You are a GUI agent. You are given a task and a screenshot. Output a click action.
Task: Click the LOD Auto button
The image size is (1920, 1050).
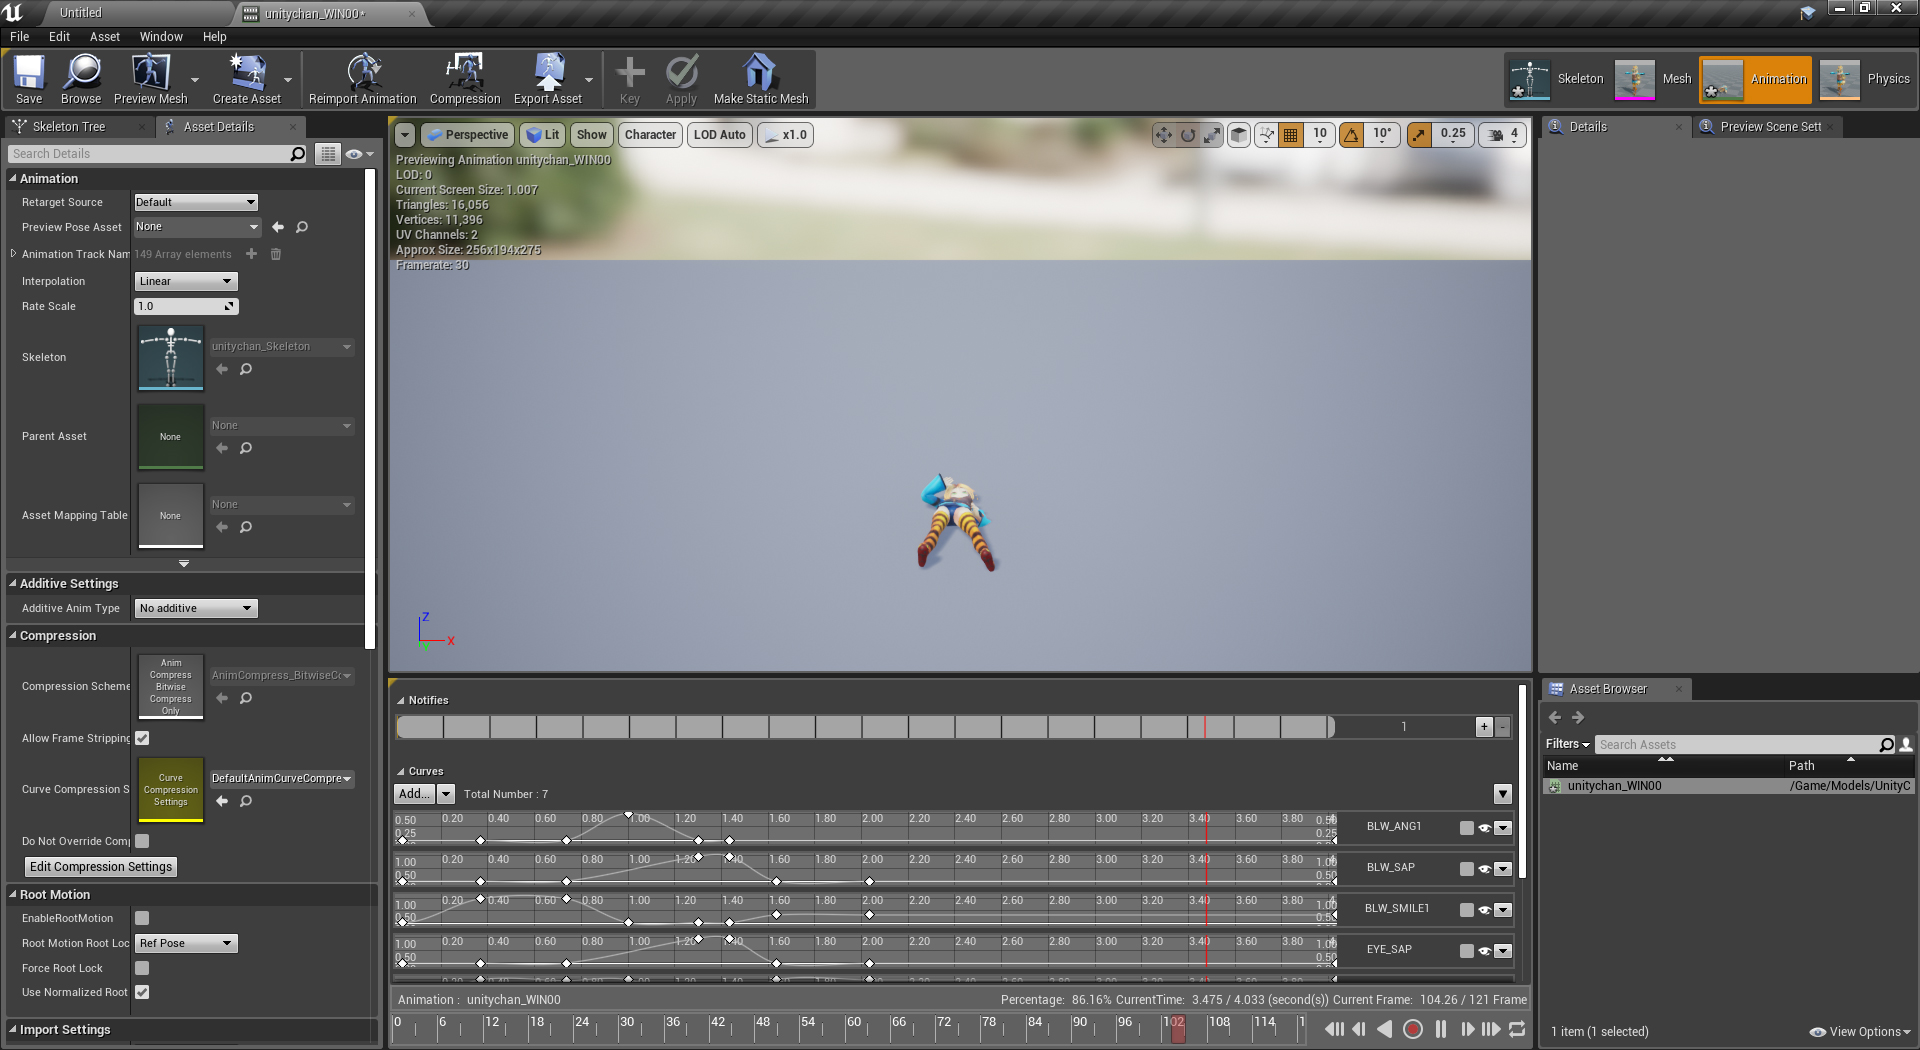point(719,135)
